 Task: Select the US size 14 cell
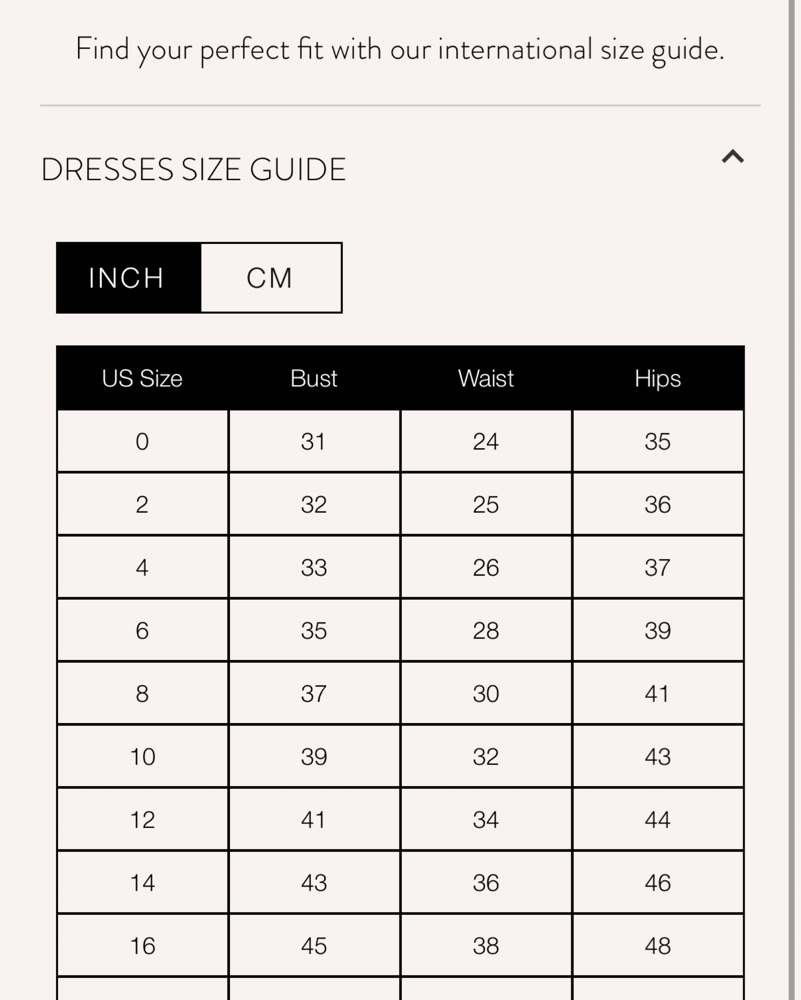click(x=142, y=883)
